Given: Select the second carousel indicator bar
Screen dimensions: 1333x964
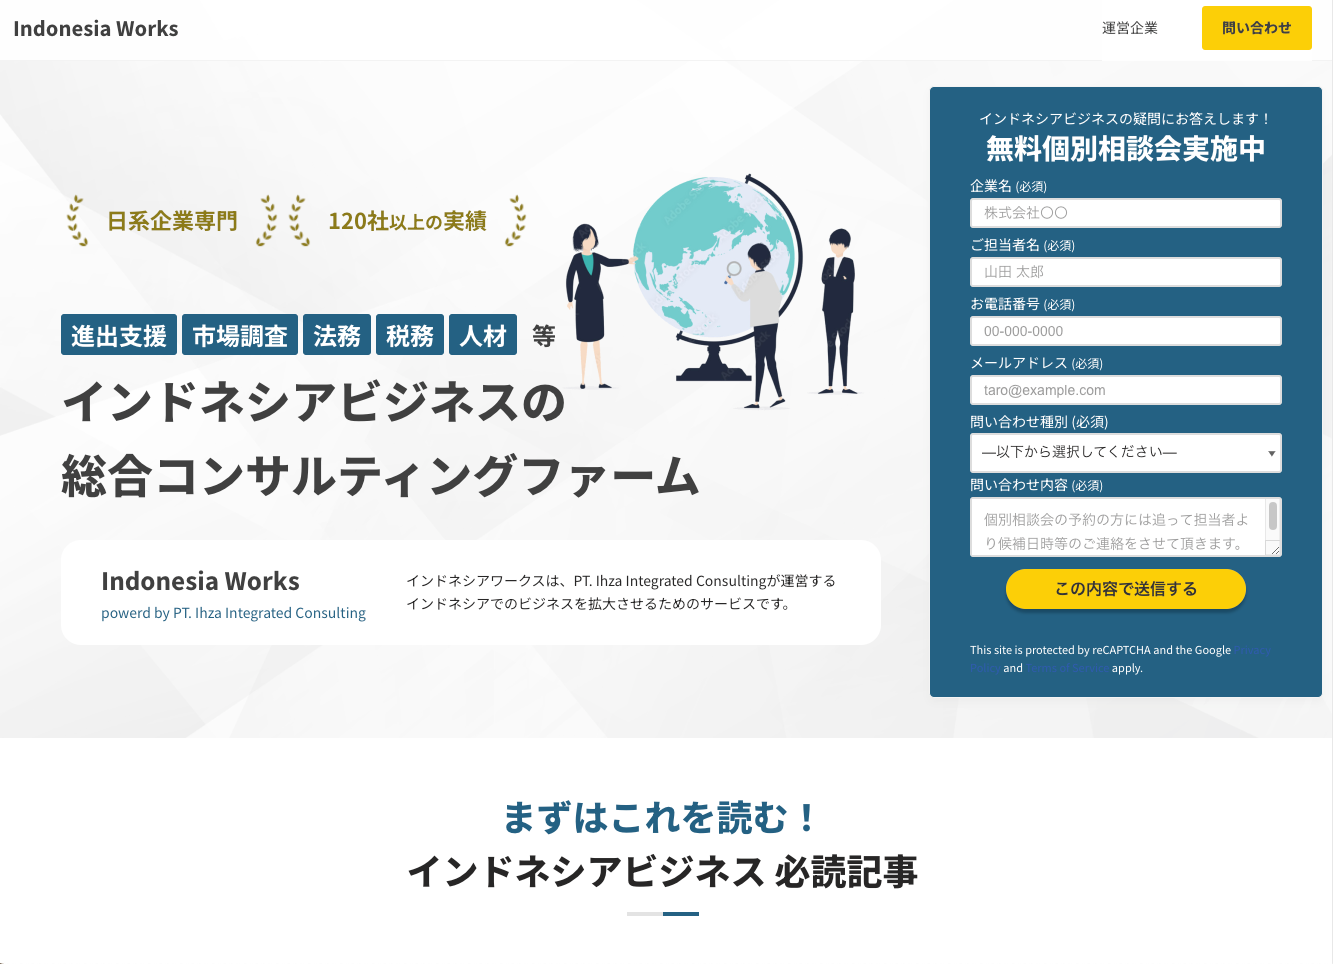Looking at the screenshot, I should pyautogui.click(x=678, y=913).
